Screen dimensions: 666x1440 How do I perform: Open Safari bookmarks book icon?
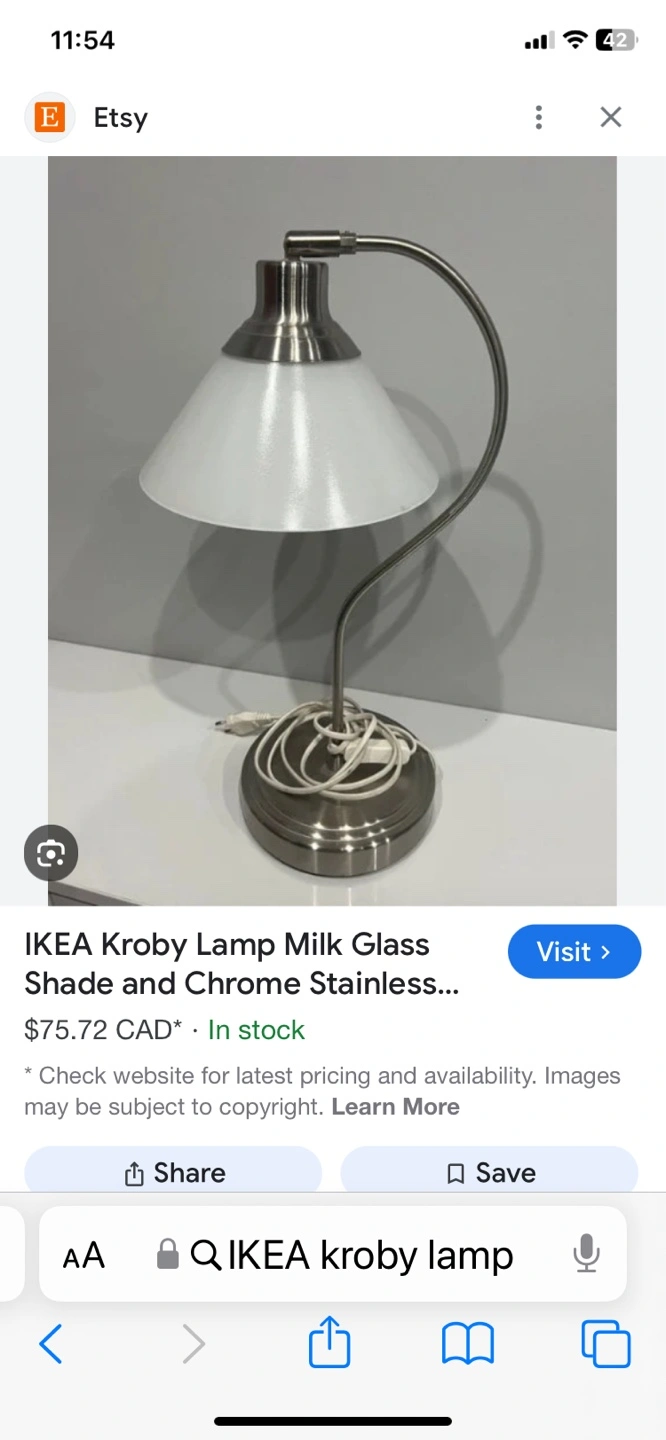(x=468, y=1344)
